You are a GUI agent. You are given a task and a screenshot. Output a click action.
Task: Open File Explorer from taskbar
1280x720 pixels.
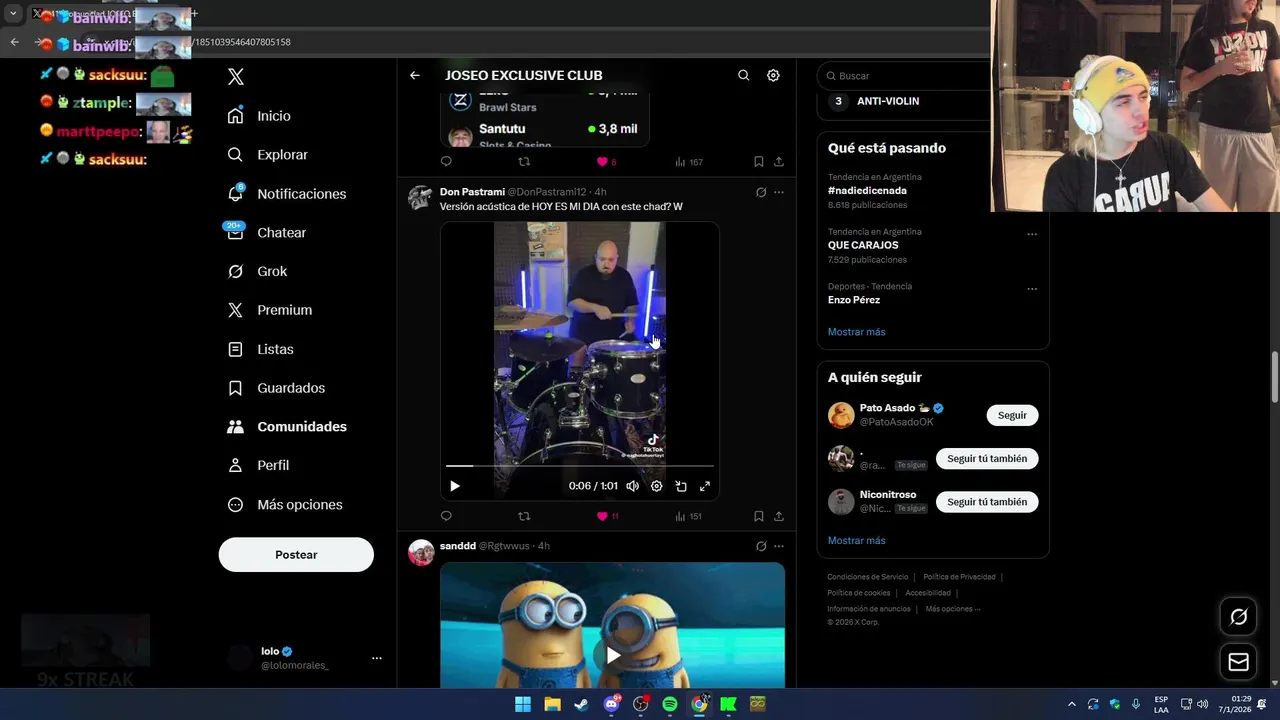[x=552, y=704]
